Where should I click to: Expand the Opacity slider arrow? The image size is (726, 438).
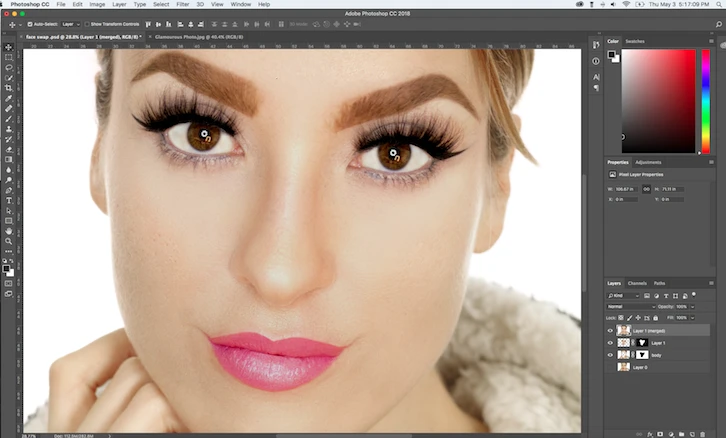tap(693, 307)
